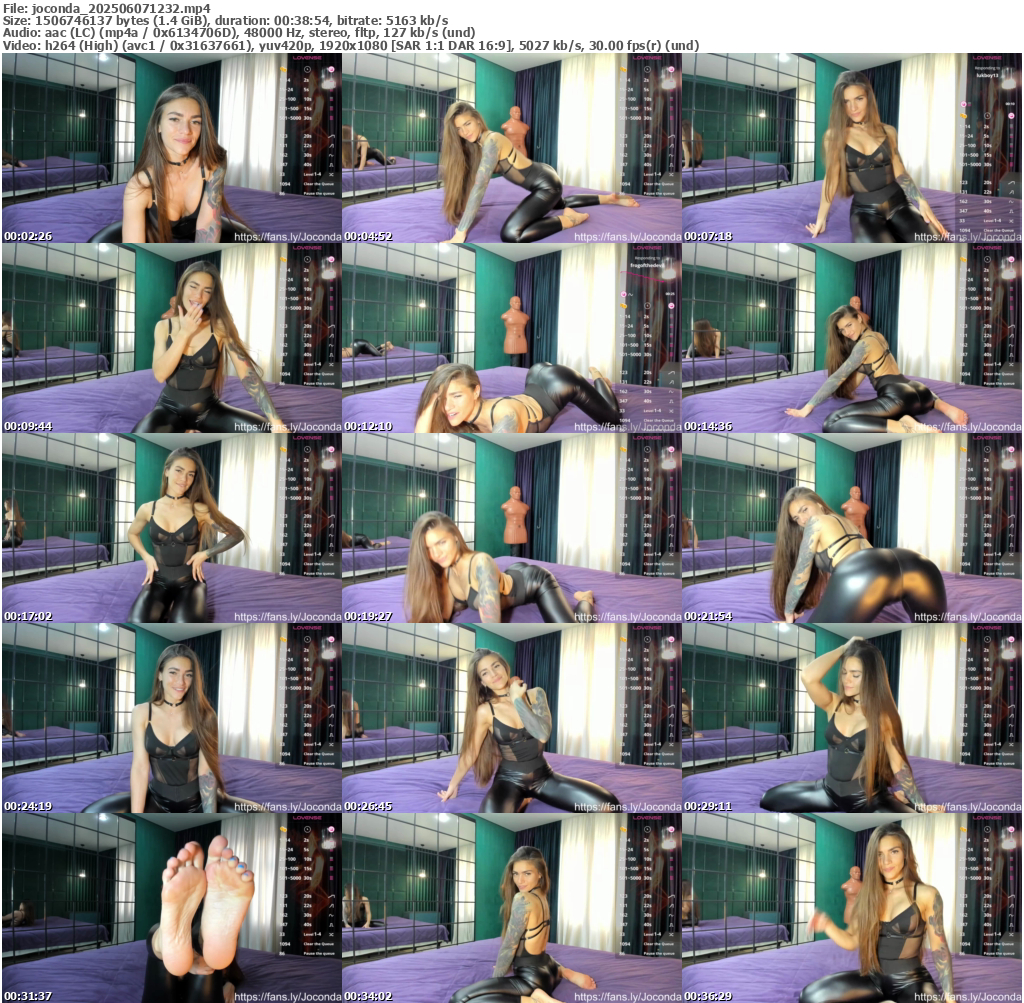The image size is (1024, 1003).
Task: Select the thumbnail at timestamp 00:02:26
Action: click(172, 148)
